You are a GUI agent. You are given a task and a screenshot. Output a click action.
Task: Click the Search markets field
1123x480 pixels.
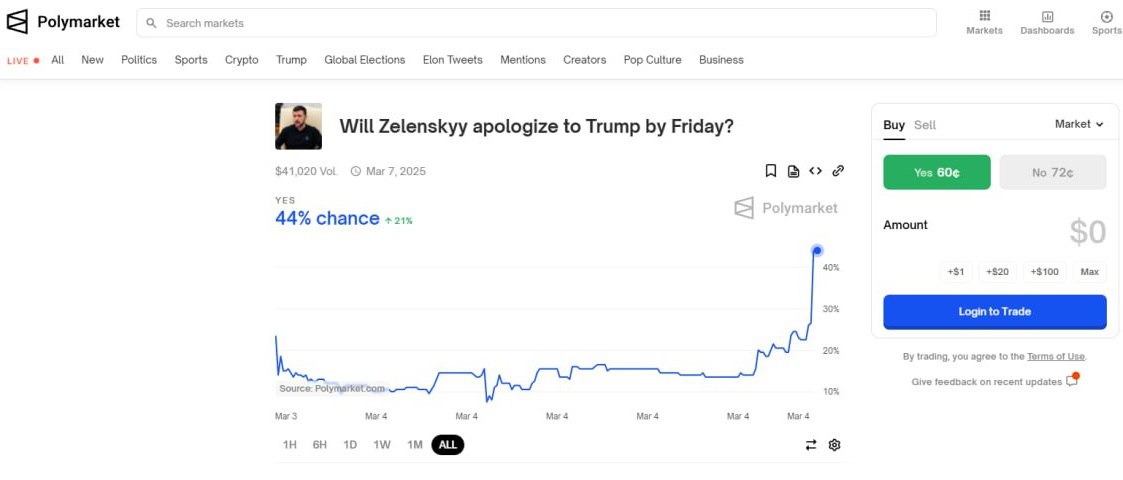coord(540,23)
